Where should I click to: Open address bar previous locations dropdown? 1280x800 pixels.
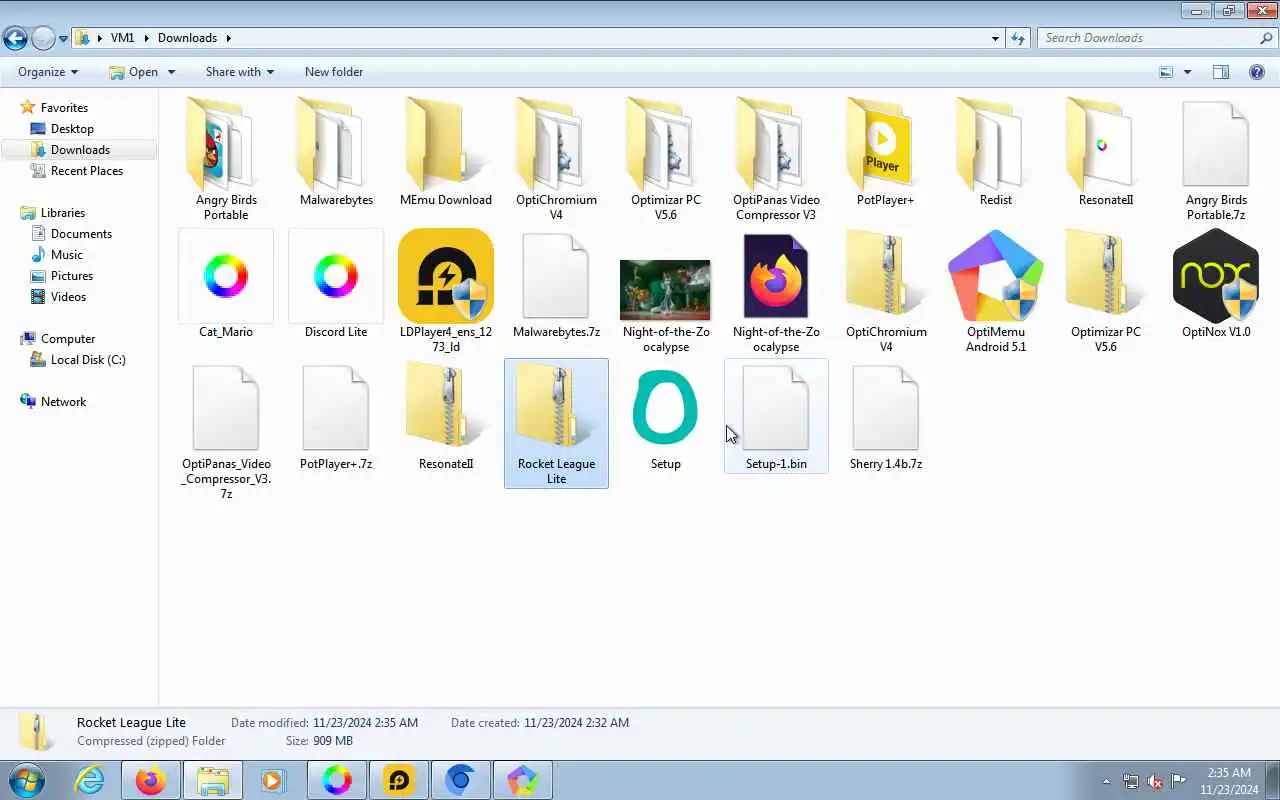[x=995, y=38]
